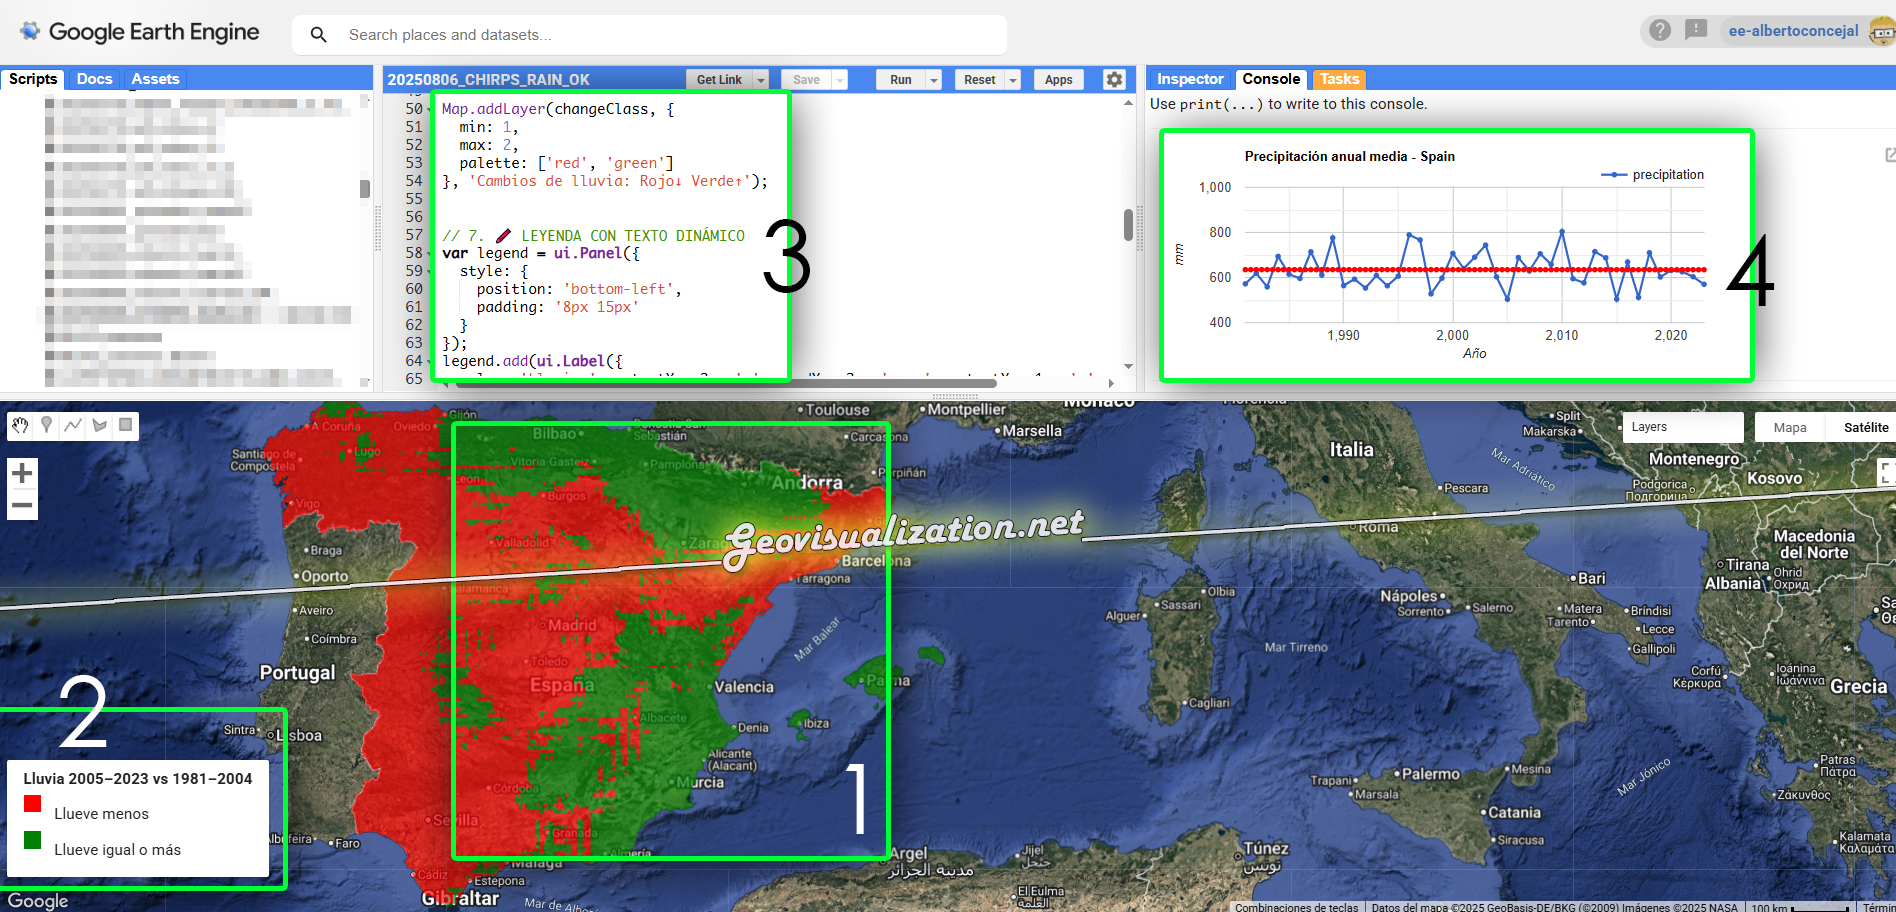Select the draw polygon shape tool
Image resolution: width=1896 pixels, height=912 pixels.
click(x=99, y=426)
